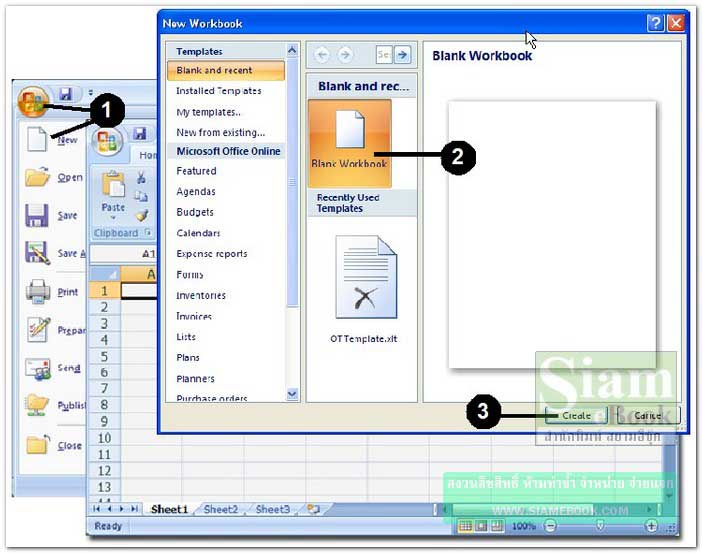Select the Lists category
702x553 pixels.
186,337
